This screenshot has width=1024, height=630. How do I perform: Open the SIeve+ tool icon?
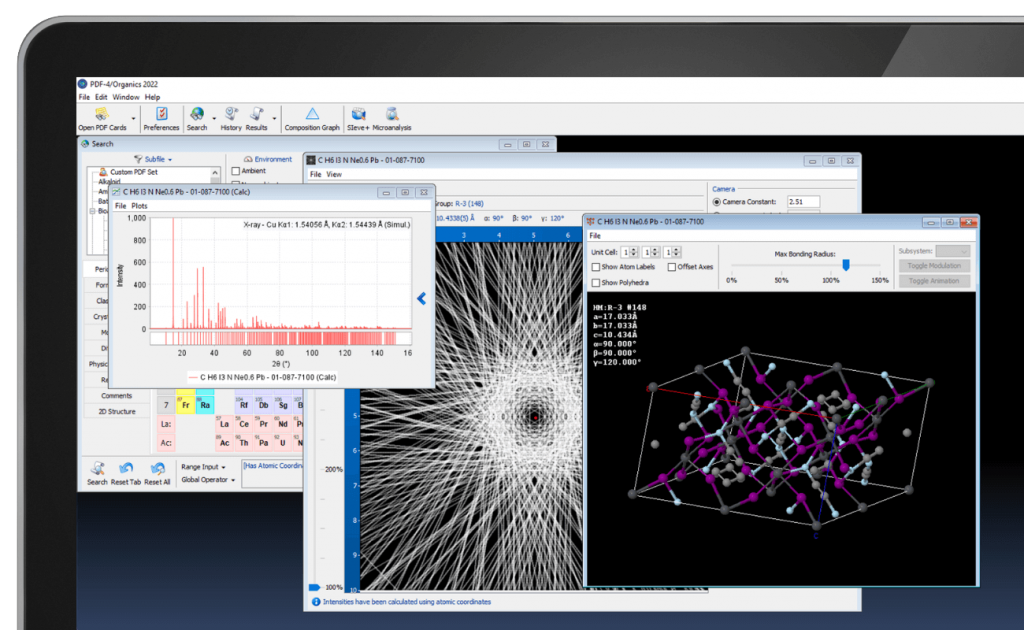coord(358,114)
